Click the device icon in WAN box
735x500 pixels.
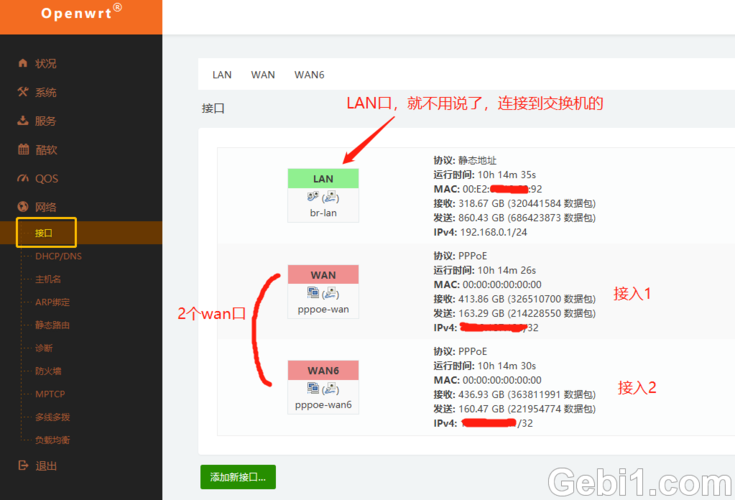coord(313,293)
